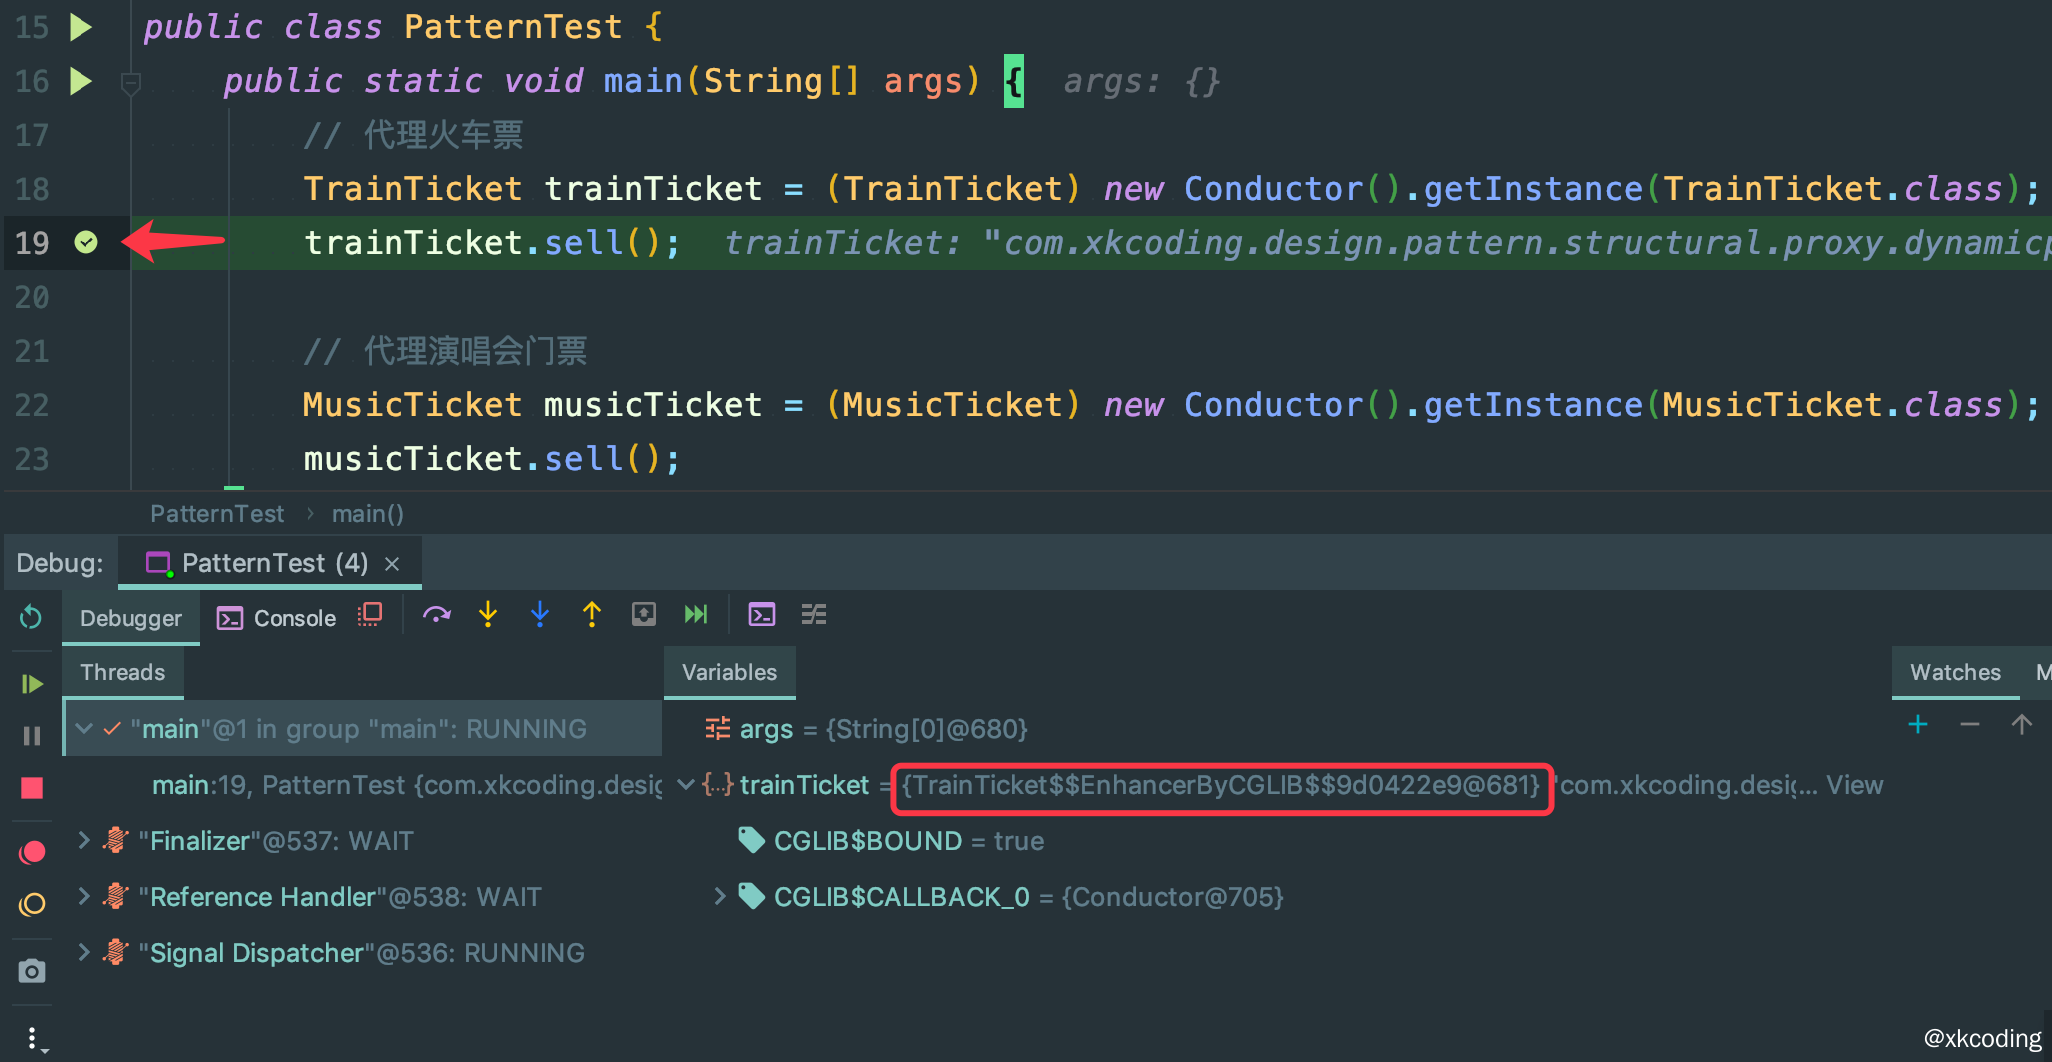The height and width of the screenshot is (1062, 2052).
Task: Click the Step Out icon
Action: (x=592, y=615)
